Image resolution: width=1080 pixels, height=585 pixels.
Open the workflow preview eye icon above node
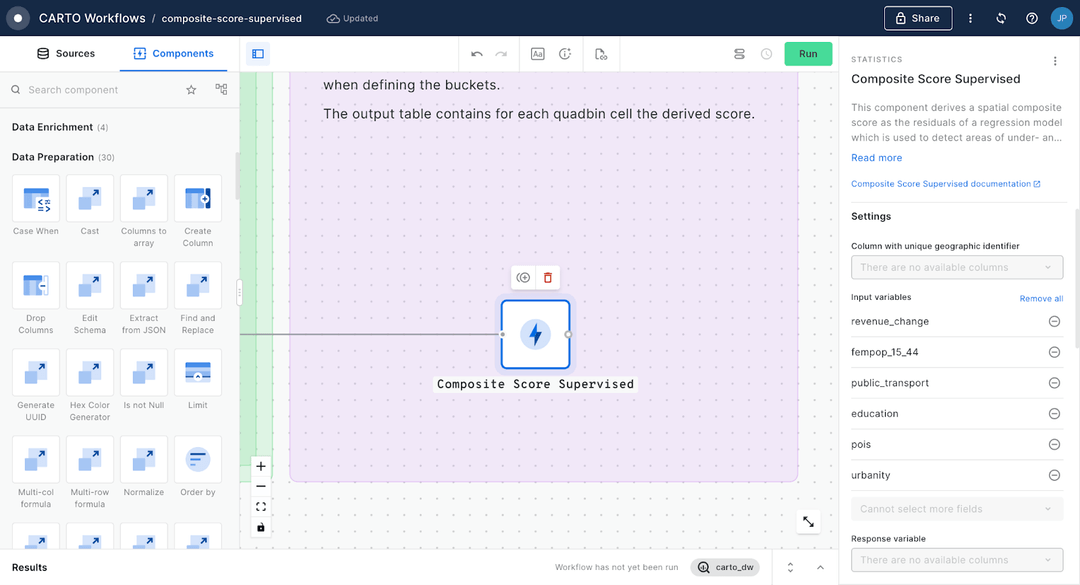tap(523, 277)
